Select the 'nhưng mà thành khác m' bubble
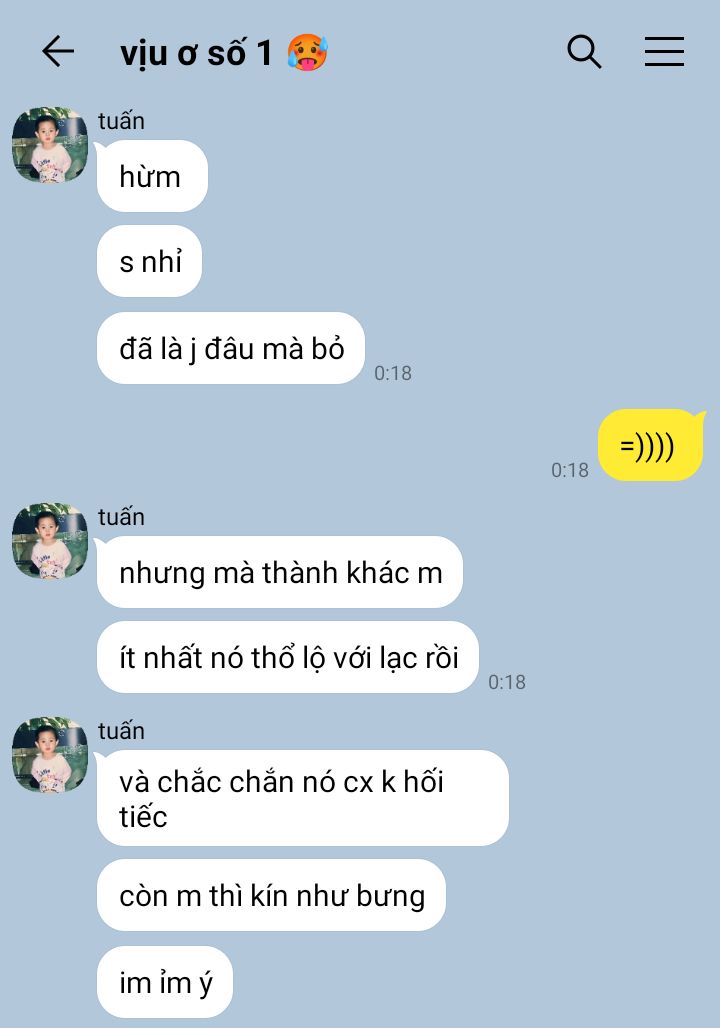The image size is (720, 1028). [280, 572]
